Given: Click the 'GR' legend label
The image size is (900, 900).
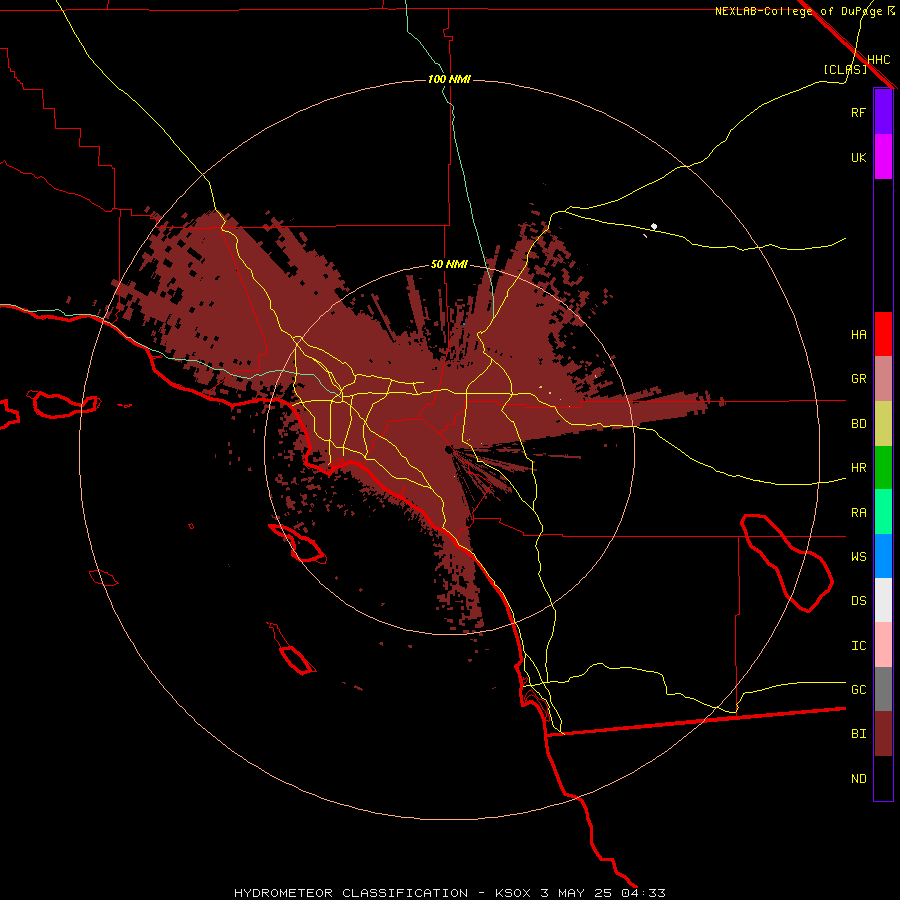Looking at the screenshot, I should 858,379.
